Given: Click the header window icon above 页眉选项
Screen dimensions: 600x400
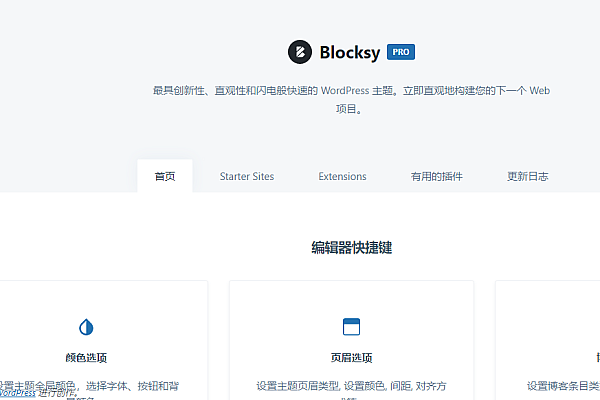Looking at the screenshot, I should click(x=351, y=327).
